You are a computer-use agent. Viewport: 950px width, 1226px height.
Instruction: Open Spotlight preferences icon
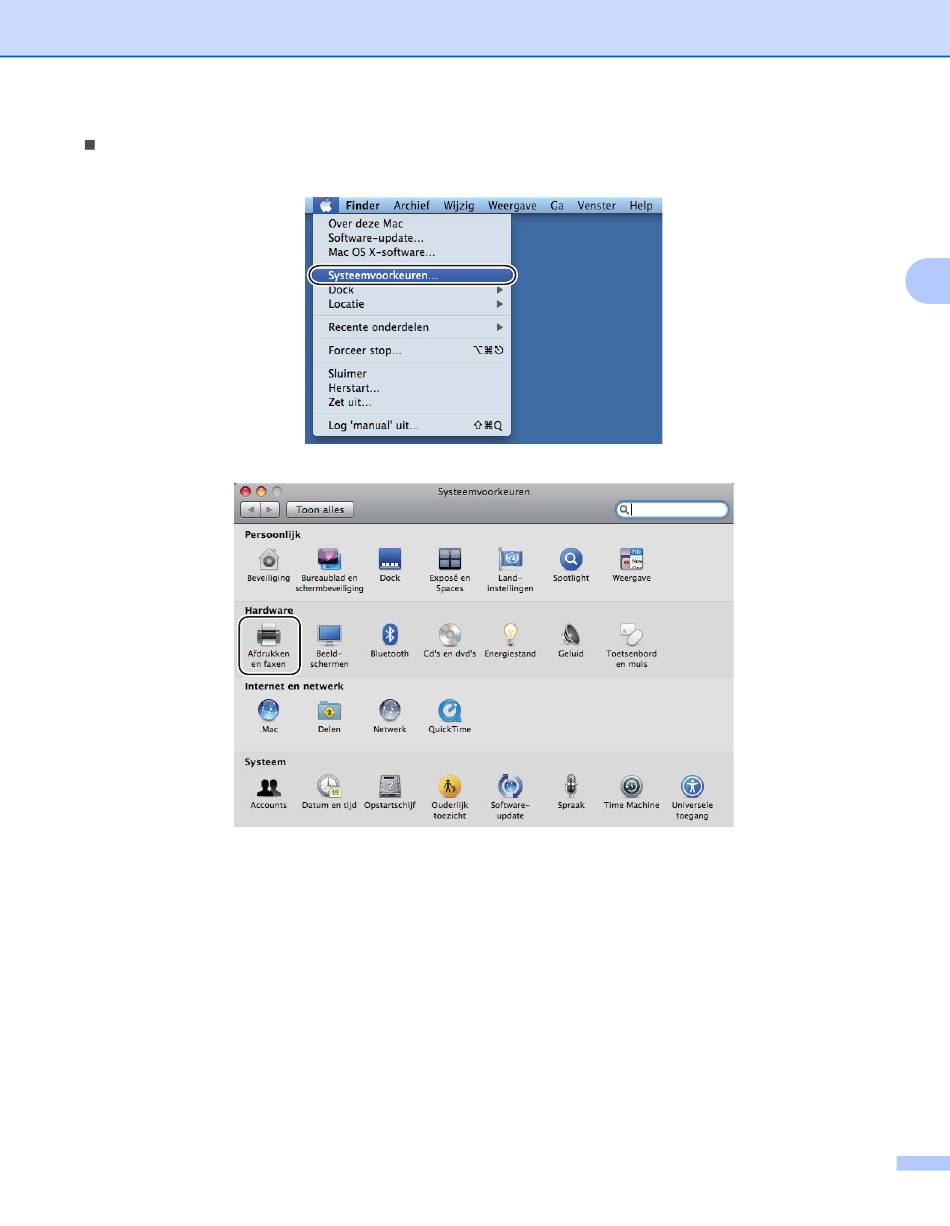click(x=571, y=566)
